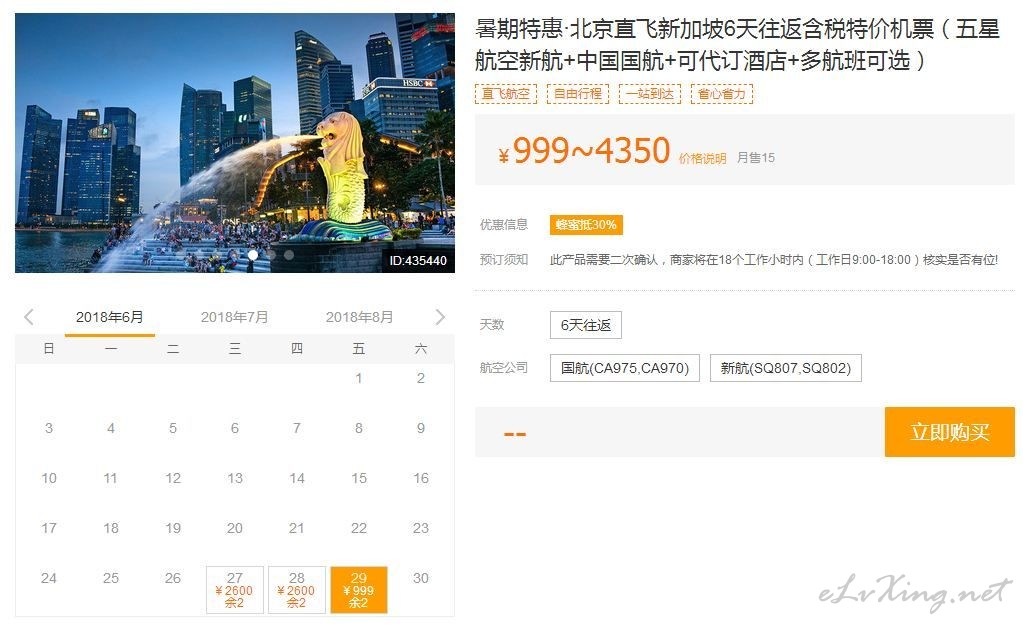Click the 日 weekday header

(x=49, y=349)
